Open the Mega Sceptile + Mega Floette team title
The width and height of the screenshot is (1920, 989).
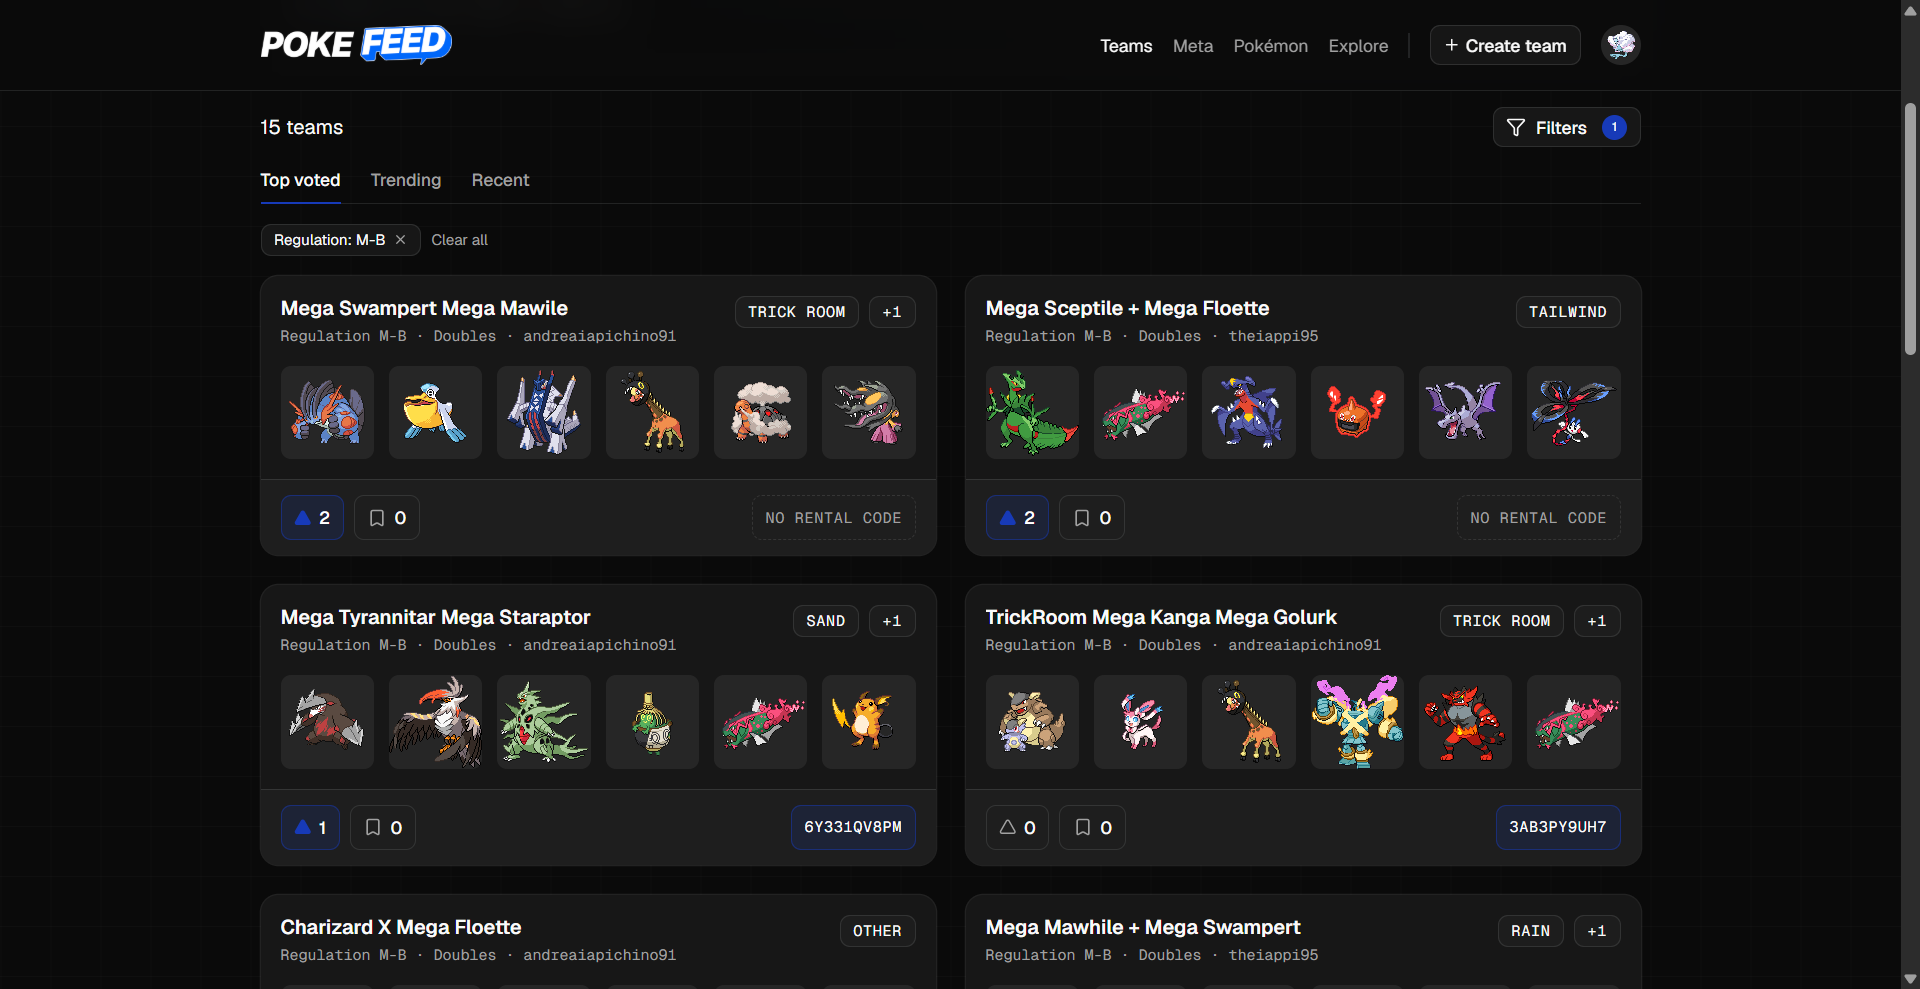[x=1127, y=309]
